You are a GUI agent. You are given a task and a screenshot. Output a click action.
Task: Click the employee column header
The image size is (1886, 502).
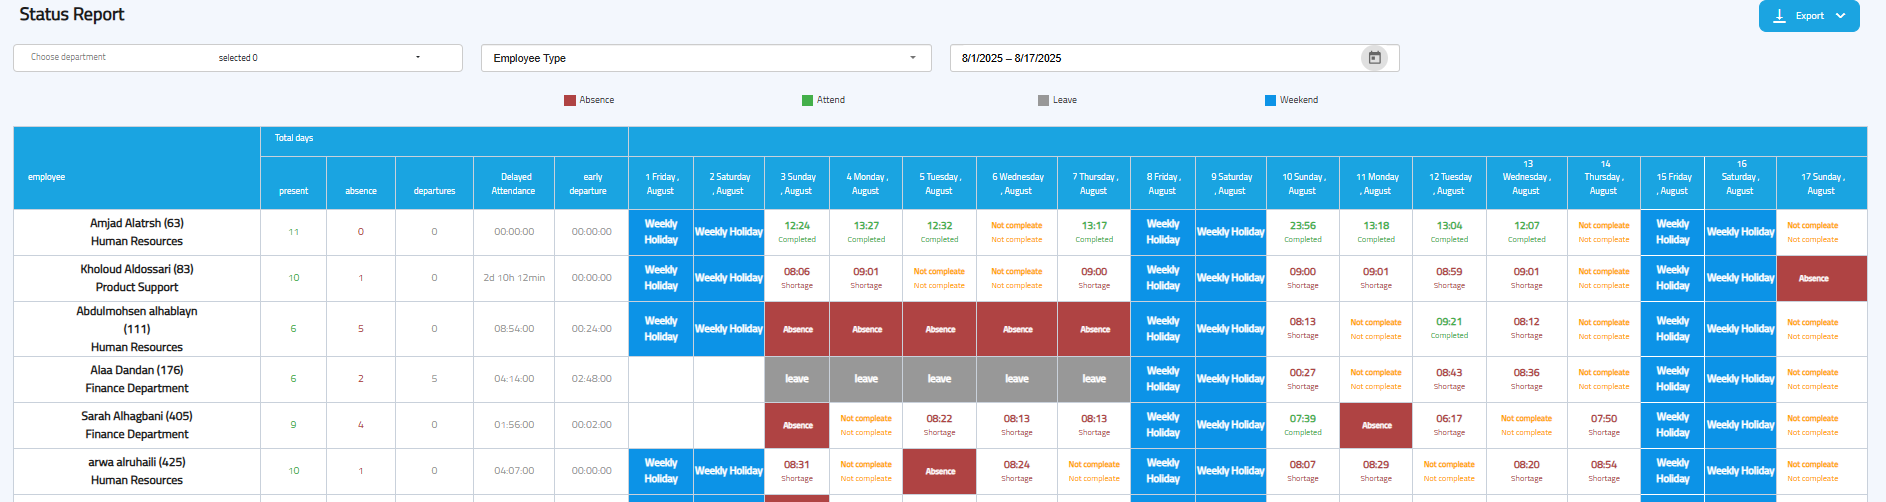(x=137, y=168)
